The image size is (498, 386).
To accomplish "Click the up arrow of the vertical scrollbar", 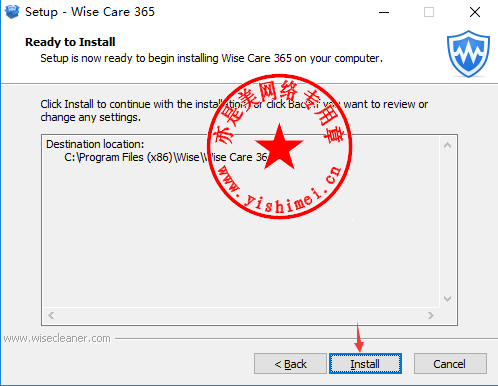I will pyautogui.click(x=447, y=145).
